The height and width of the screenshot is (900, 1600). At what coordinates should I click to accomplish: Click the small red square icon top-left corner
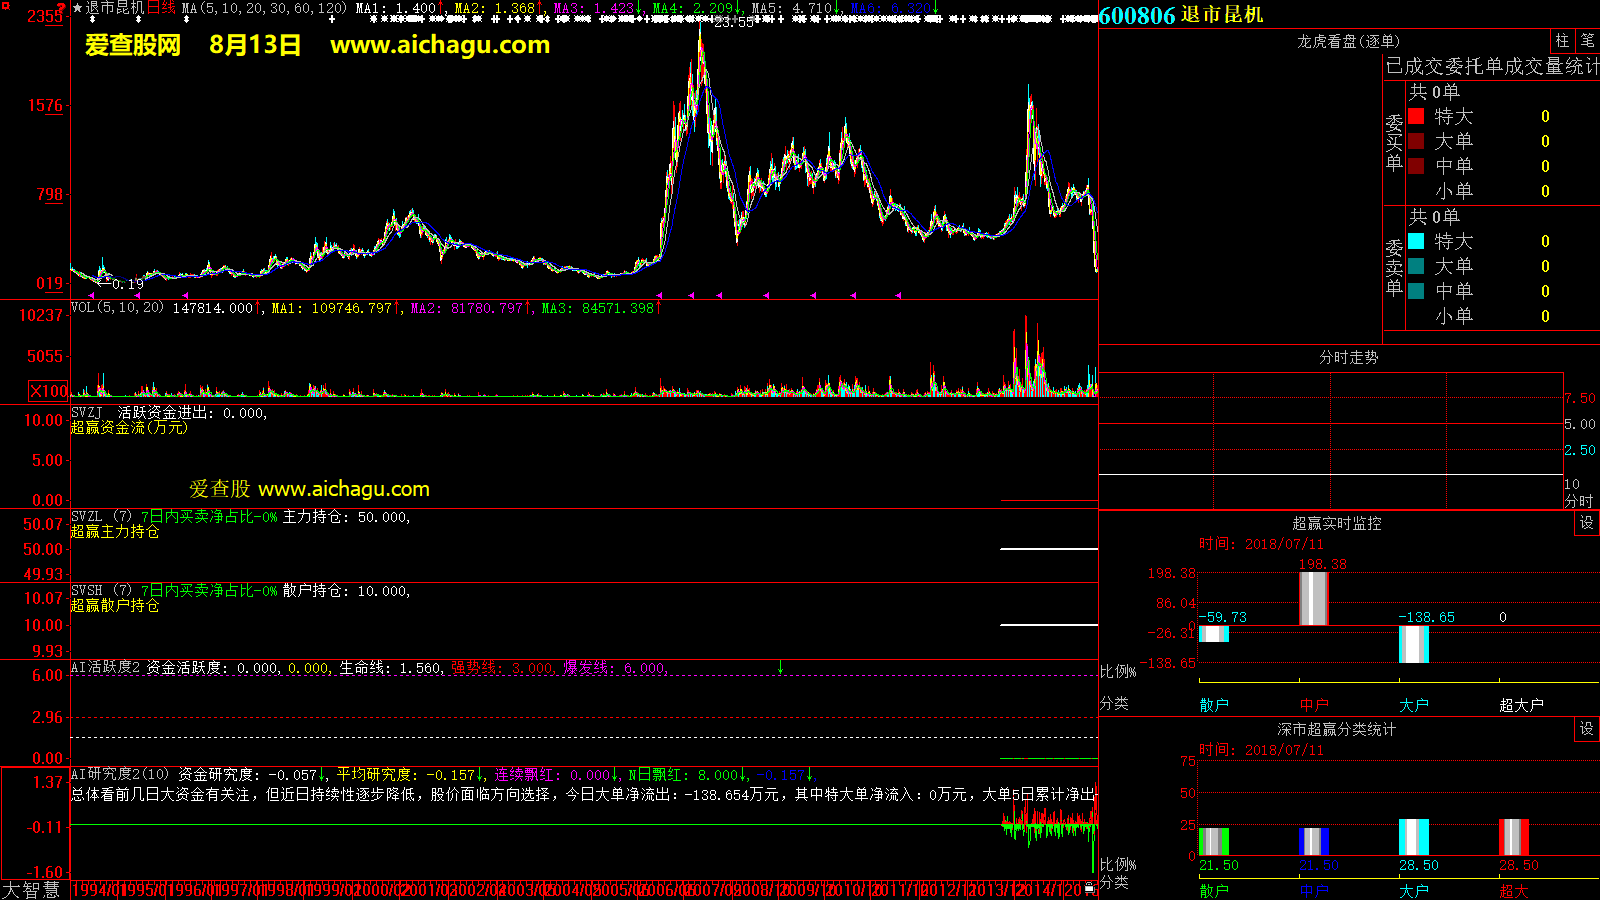[5, 5]
